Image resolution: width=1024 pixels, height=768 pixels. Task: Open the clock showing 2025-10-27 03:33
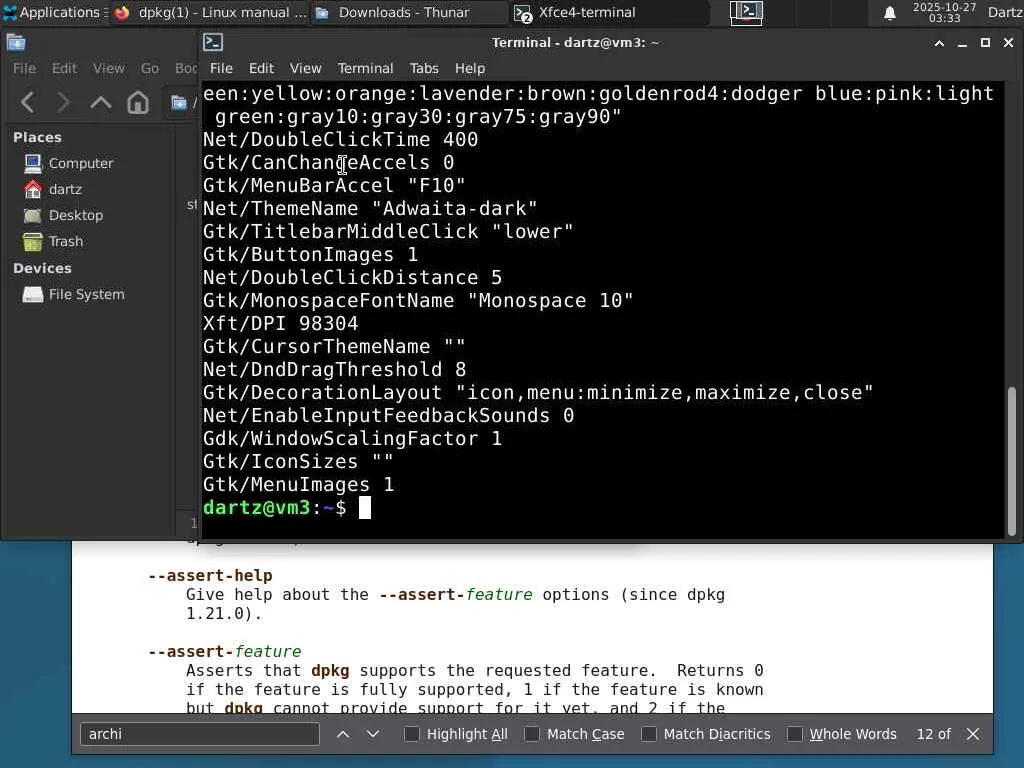[944, 12]
